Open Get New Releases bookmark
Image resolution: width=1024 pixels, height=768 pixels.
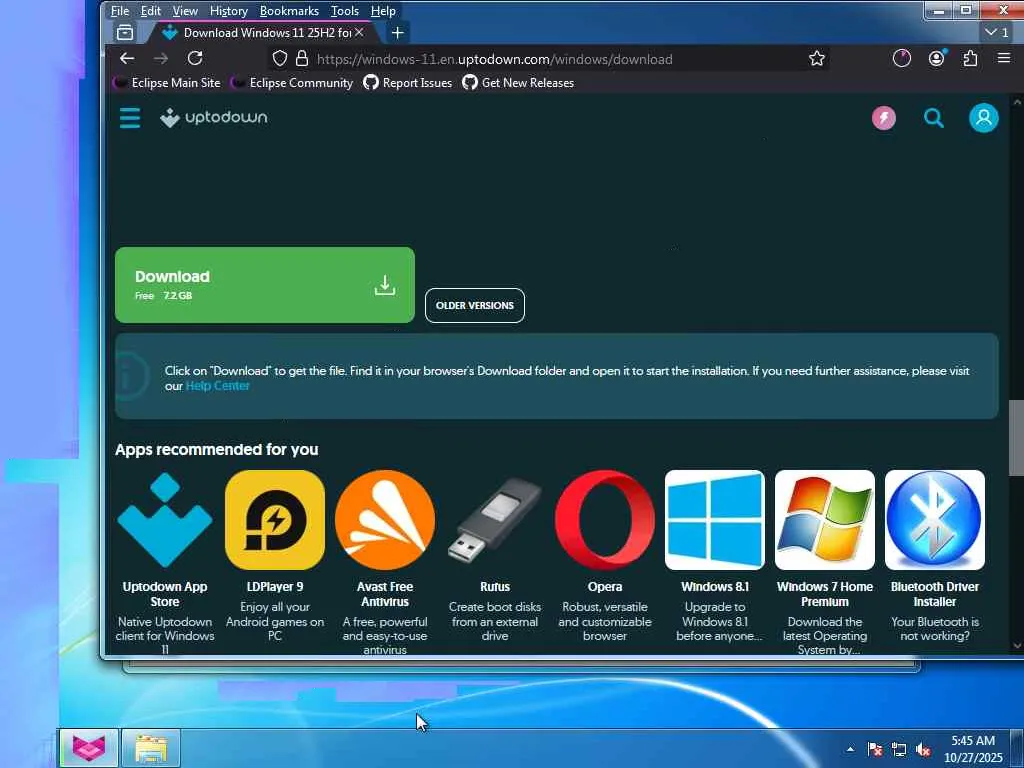[519, 83]
